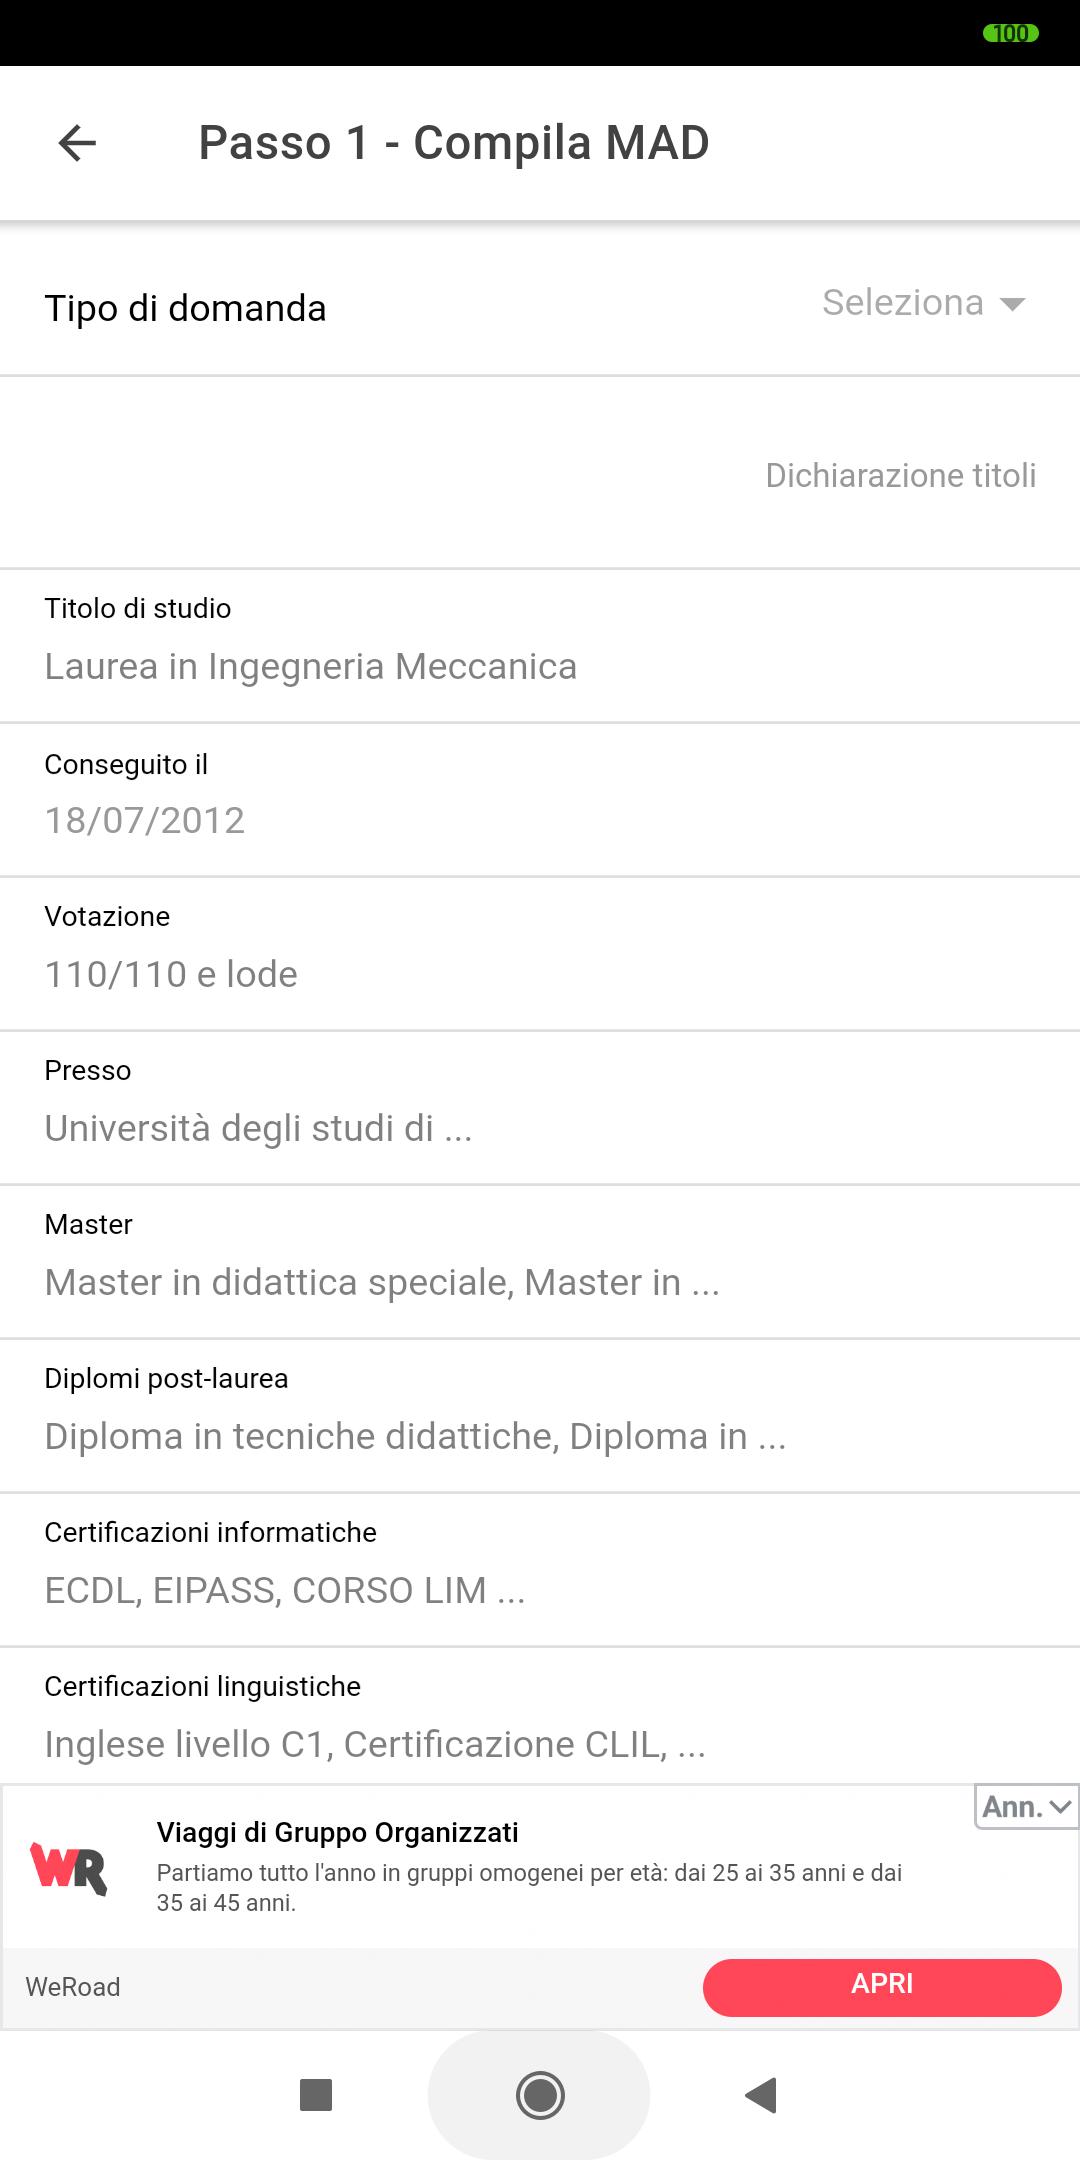Screen dimensions: 1080x2160
Task: Edit the Titolo di studio field
Action: tap(540, 646)
